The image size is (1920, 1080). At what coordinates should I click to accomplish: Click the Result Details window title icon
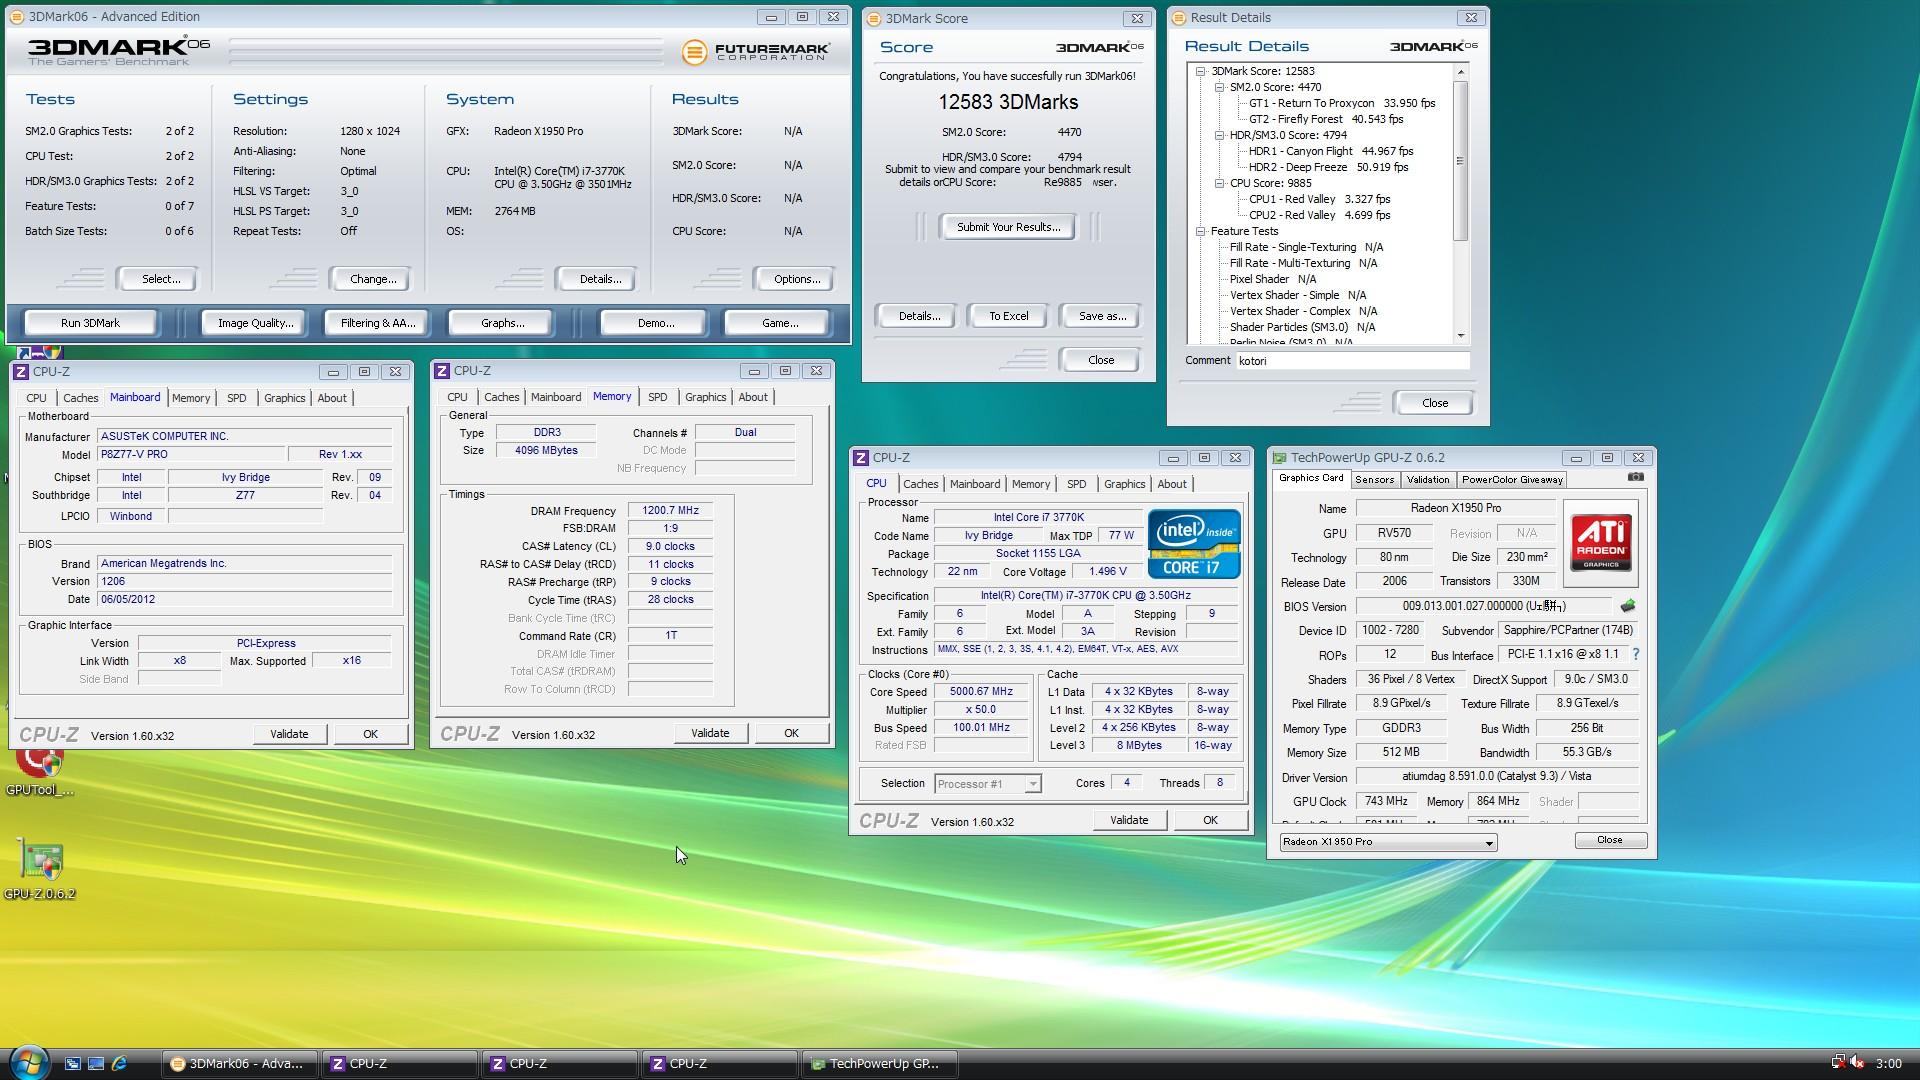[1178, 18]
